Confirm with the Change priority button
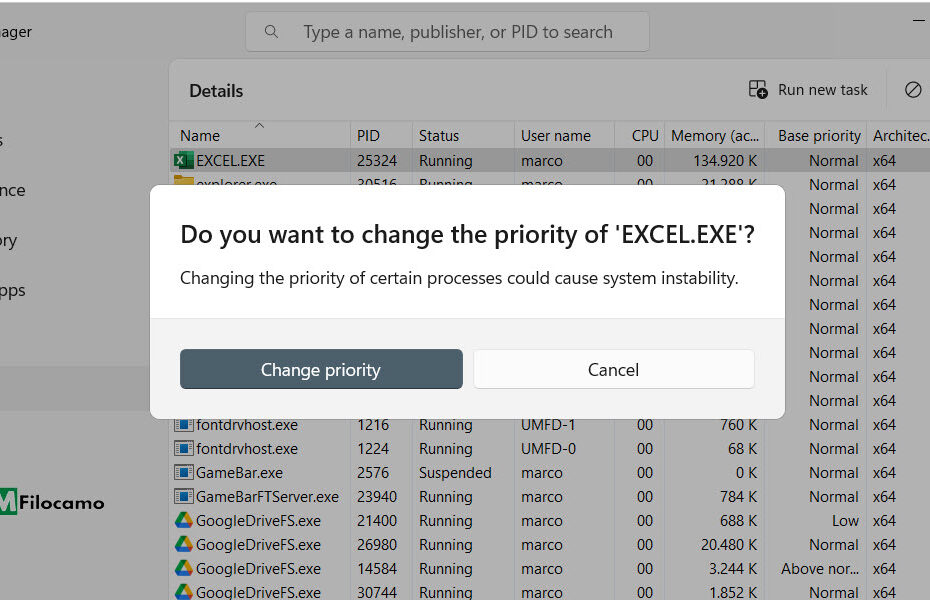 click(x=321, y=369)
